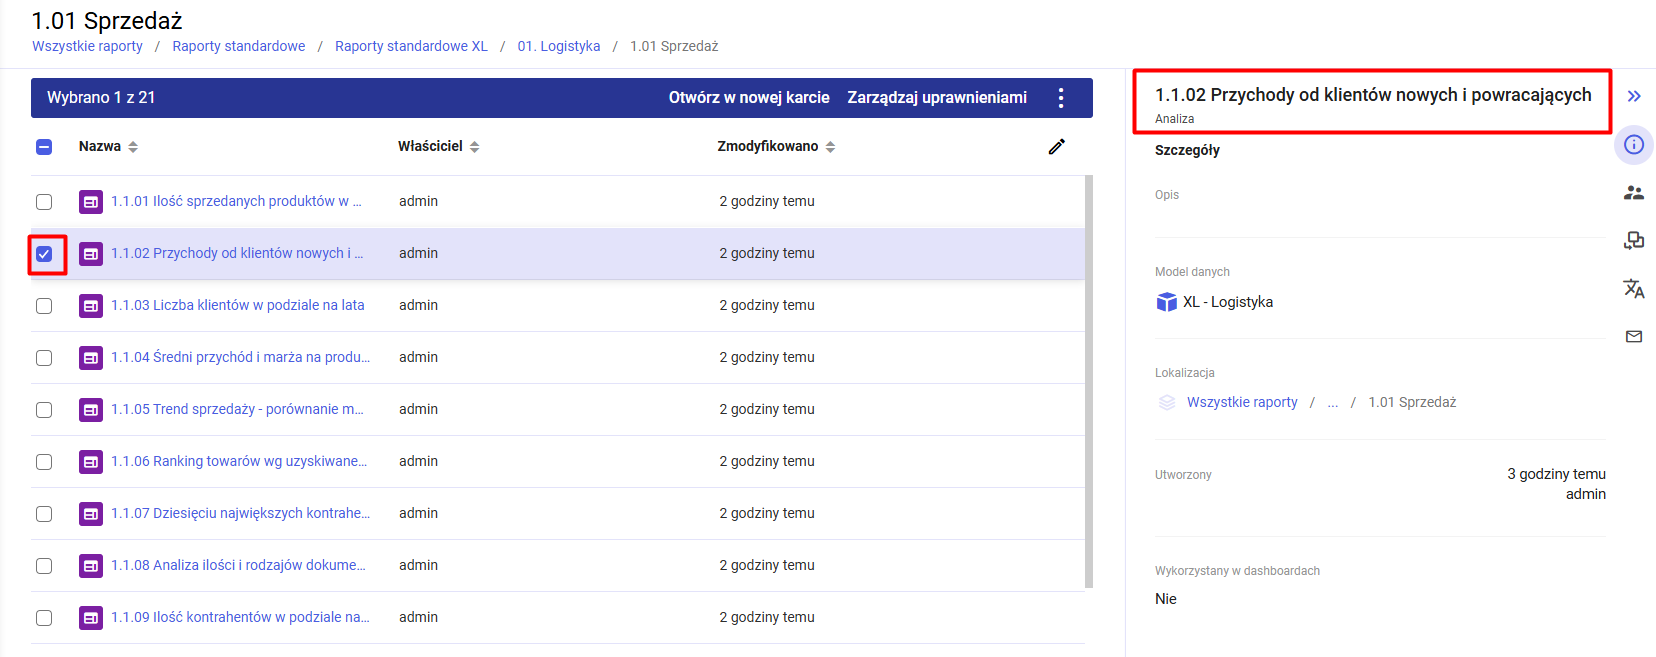Click the XL - Logistyka model name
1656x657 pixels.
(x=1228, y=302)
